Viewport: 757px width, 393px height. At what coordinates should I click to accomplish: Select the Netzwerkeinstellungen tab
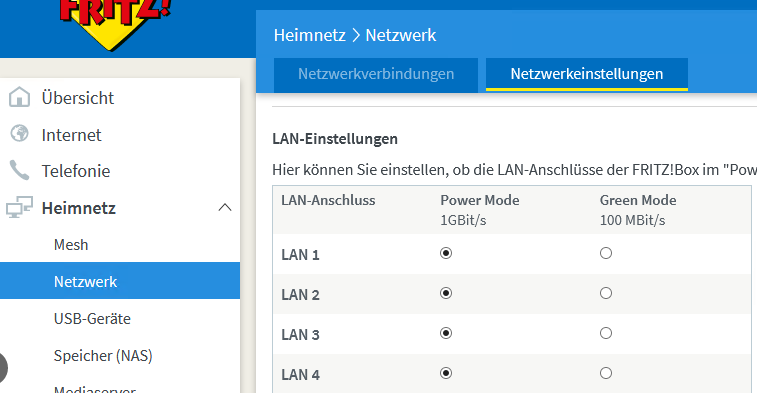587,74
